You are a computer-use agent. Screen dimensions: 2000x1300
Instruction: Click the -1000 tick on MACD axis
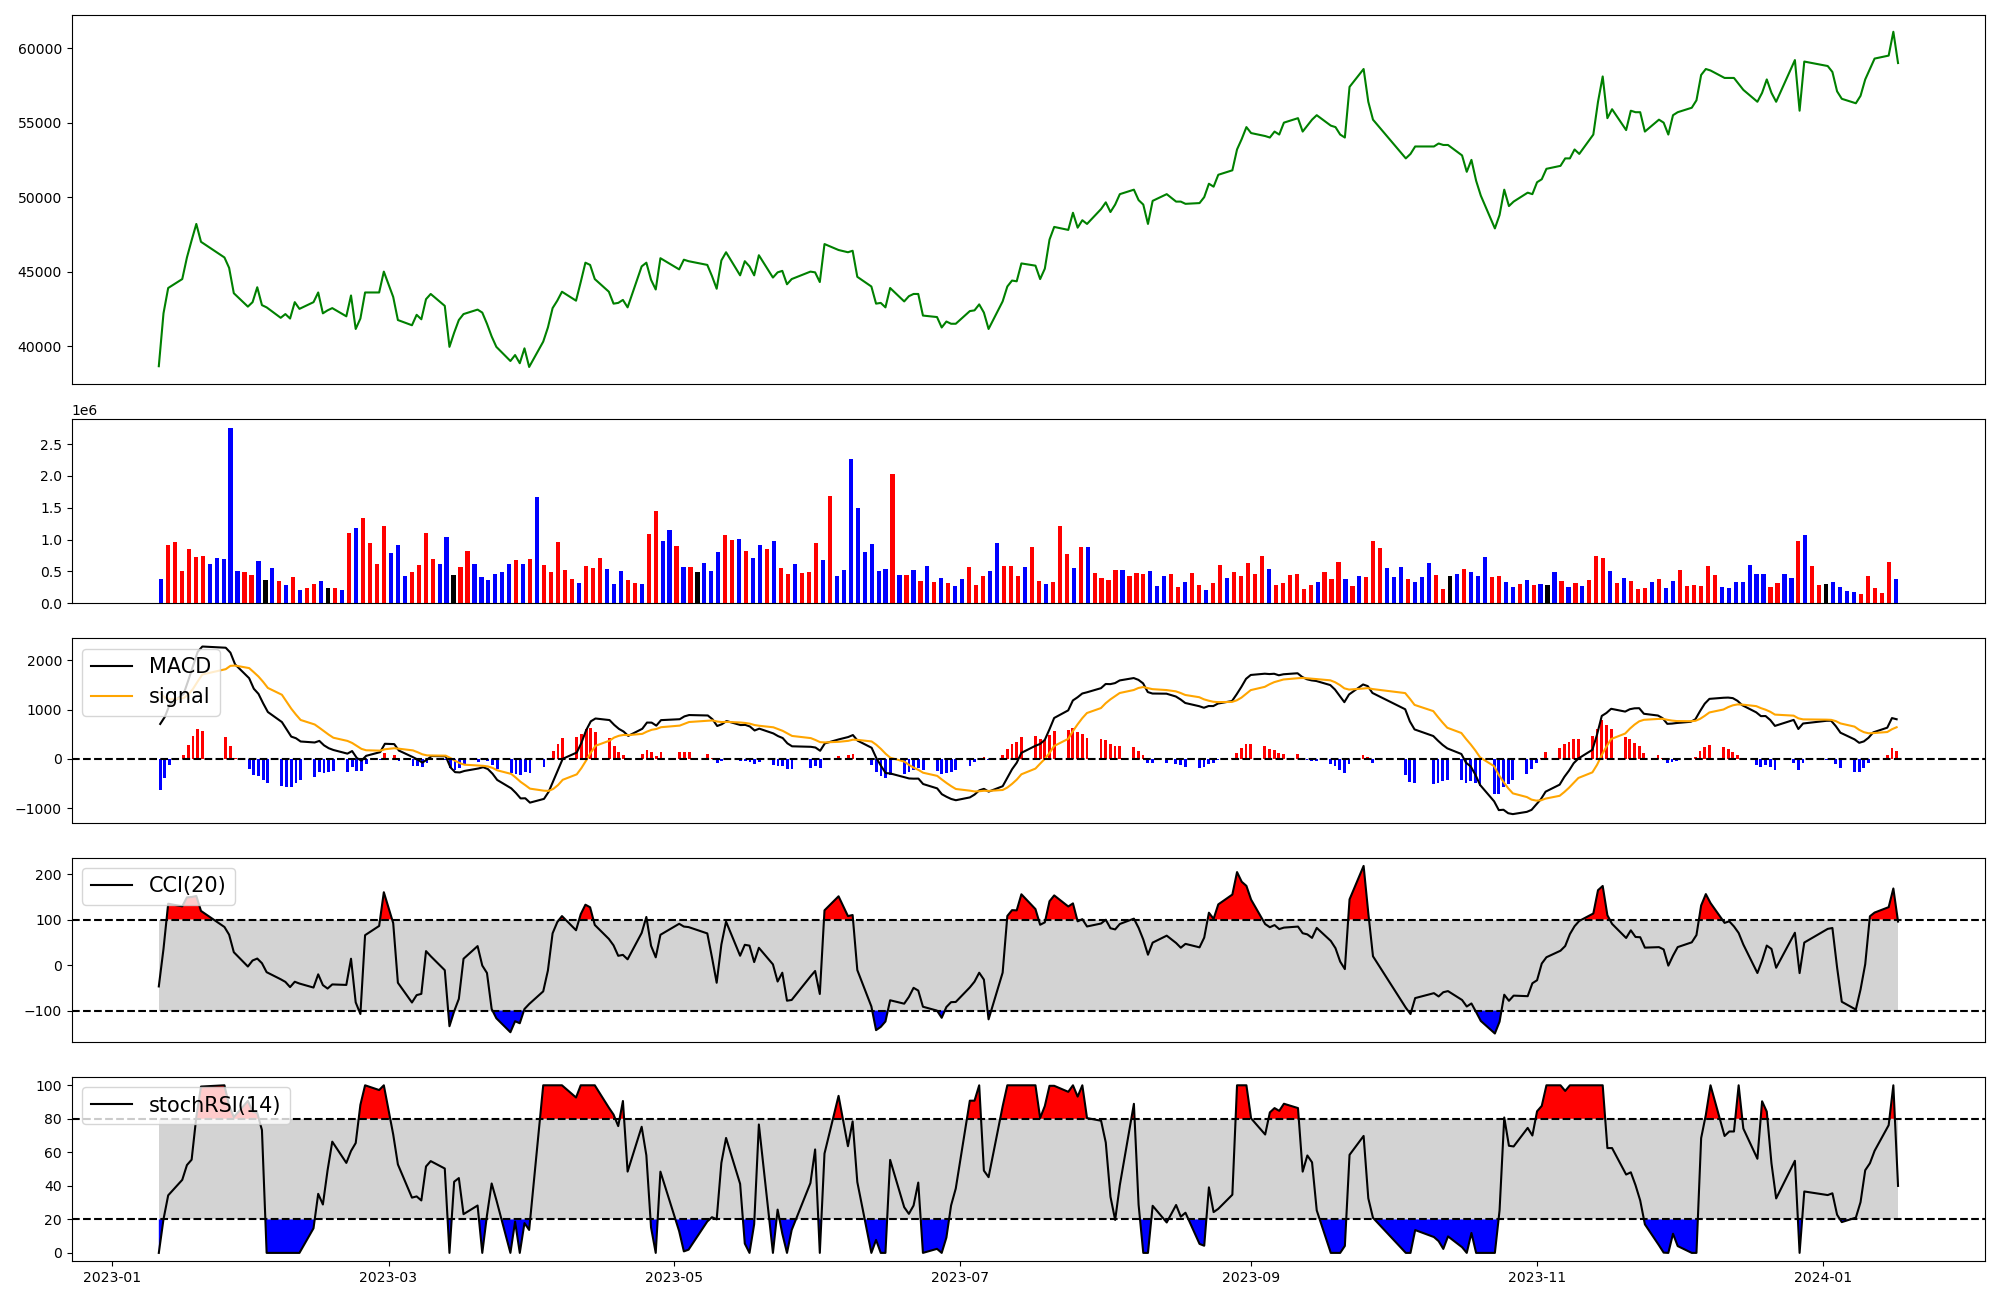(38, 809)
